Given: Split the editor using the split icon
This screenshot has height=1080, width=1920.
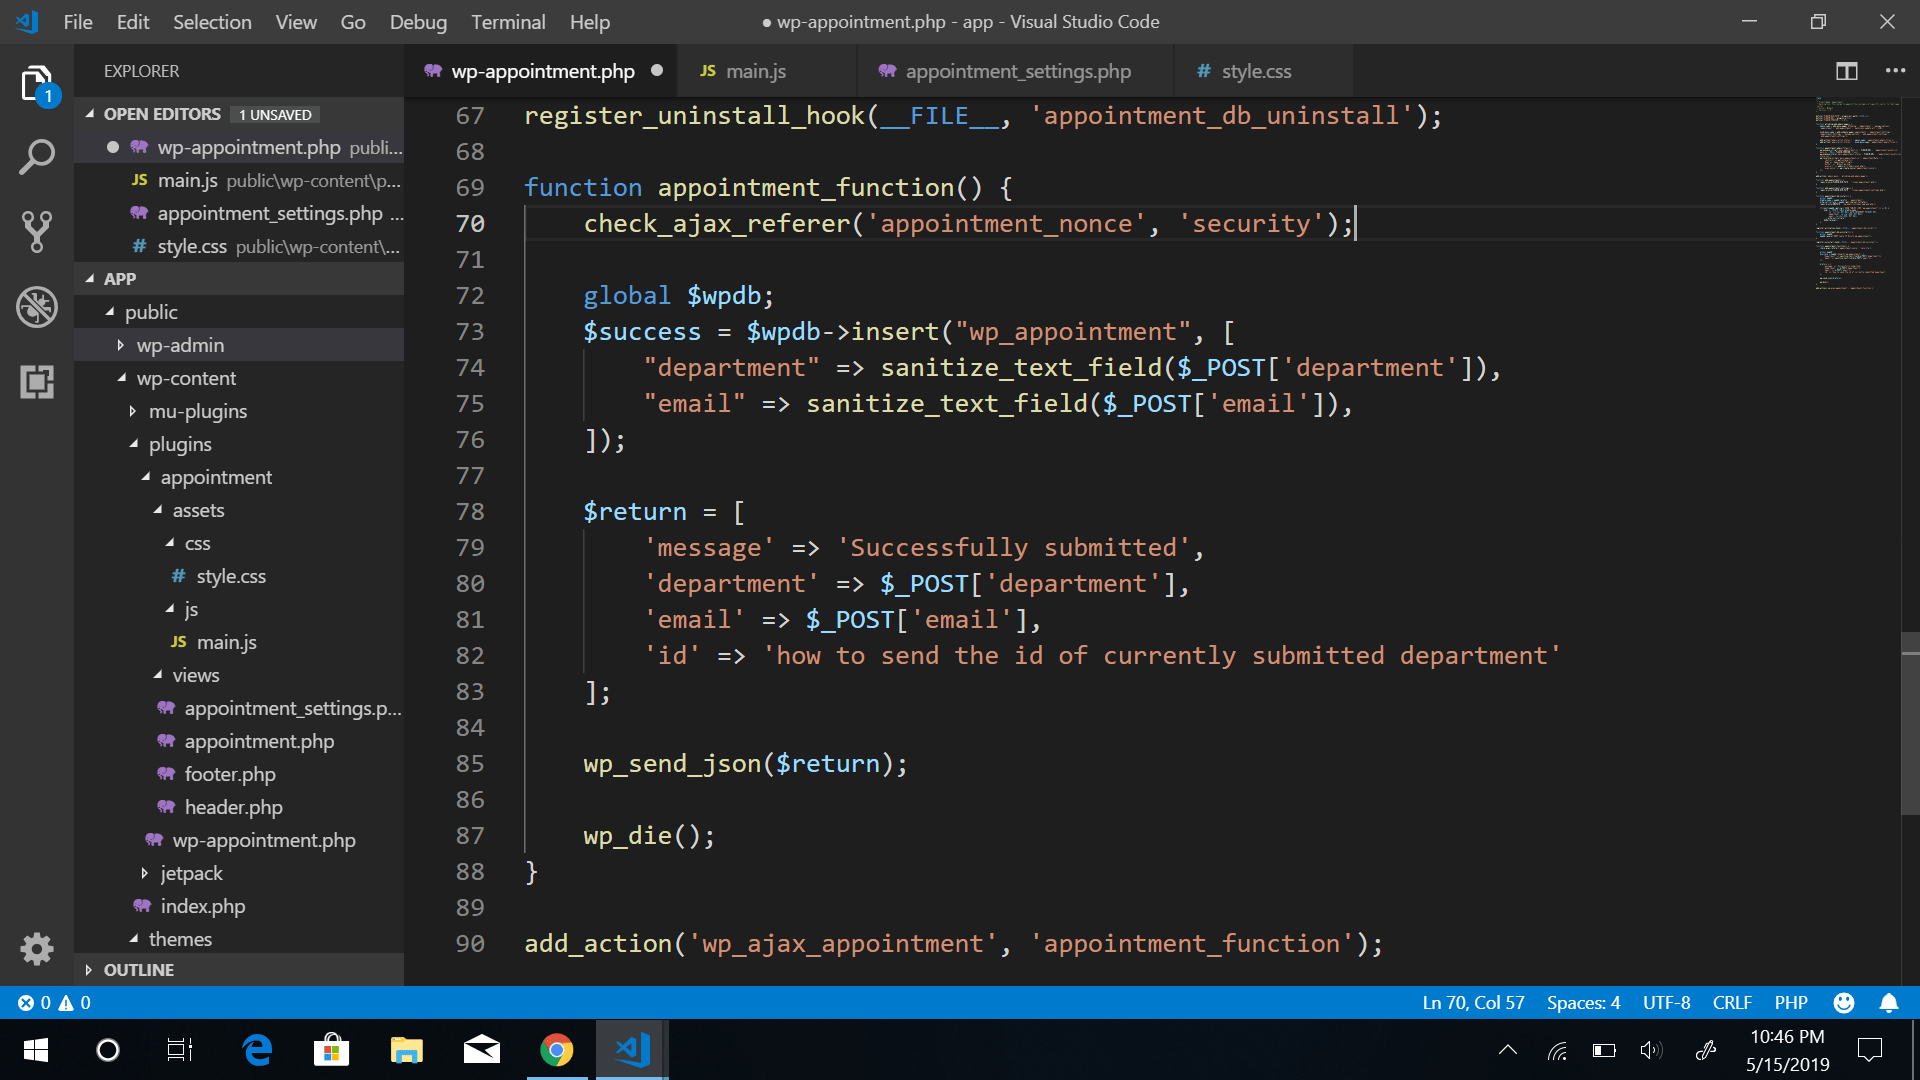Looking at the screenshot, I should [x=1846, y=71].
